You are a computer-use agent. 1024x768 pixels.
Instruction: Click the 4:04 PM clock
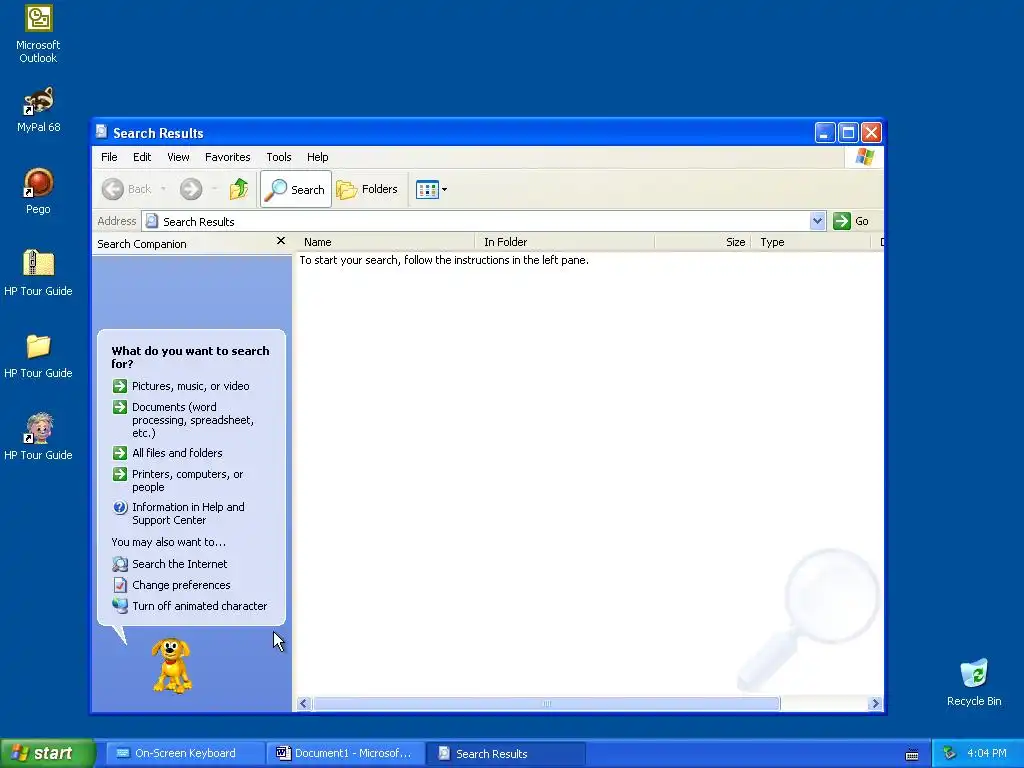987,753
